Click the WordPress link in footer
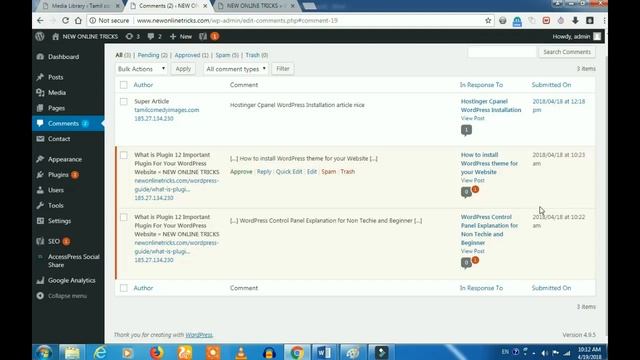 point(199,335)
